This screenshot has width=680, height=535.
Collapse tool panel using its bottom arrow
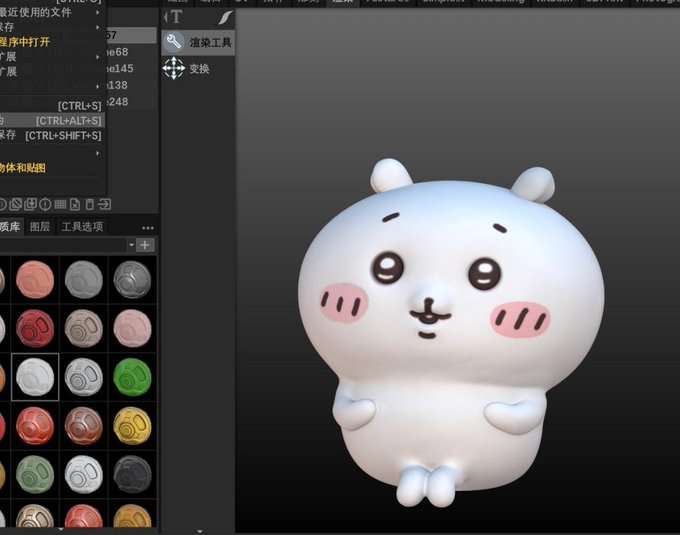click(199, 531)
